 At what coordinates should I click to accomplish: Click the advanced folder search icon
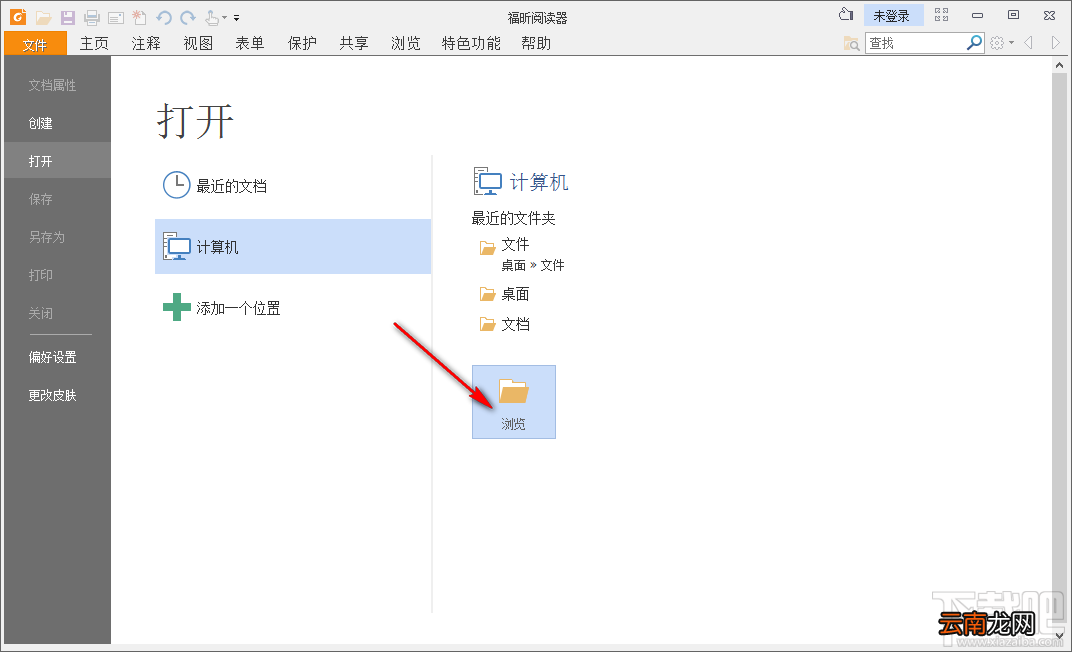pyautogui.click(x=851, y=43)
